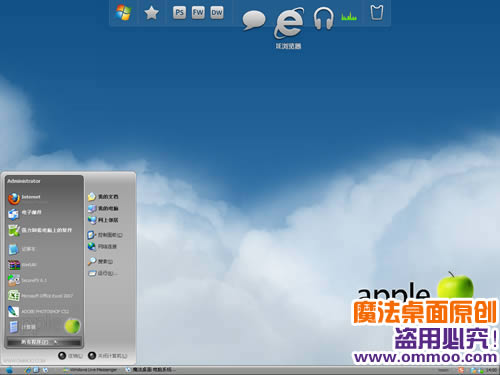Screen dimensions: 500x375
Task: Open the recycle bin dock icon
Action: pyautogui.click(x=377, y=13)
